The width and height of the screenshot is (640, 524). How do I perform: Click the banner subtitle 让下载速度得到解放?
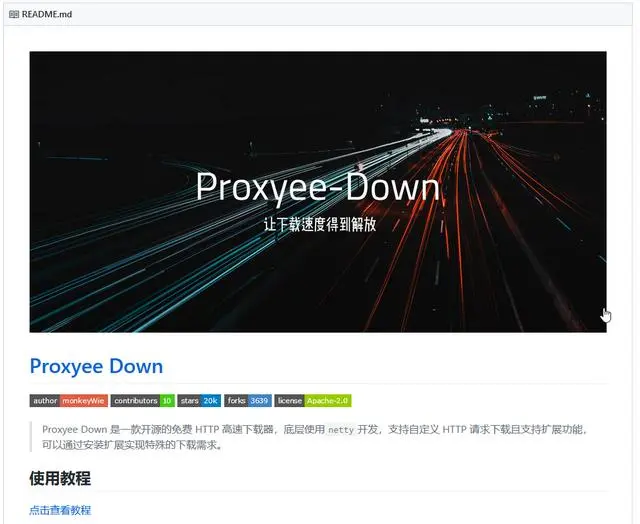tap(320, 224)
